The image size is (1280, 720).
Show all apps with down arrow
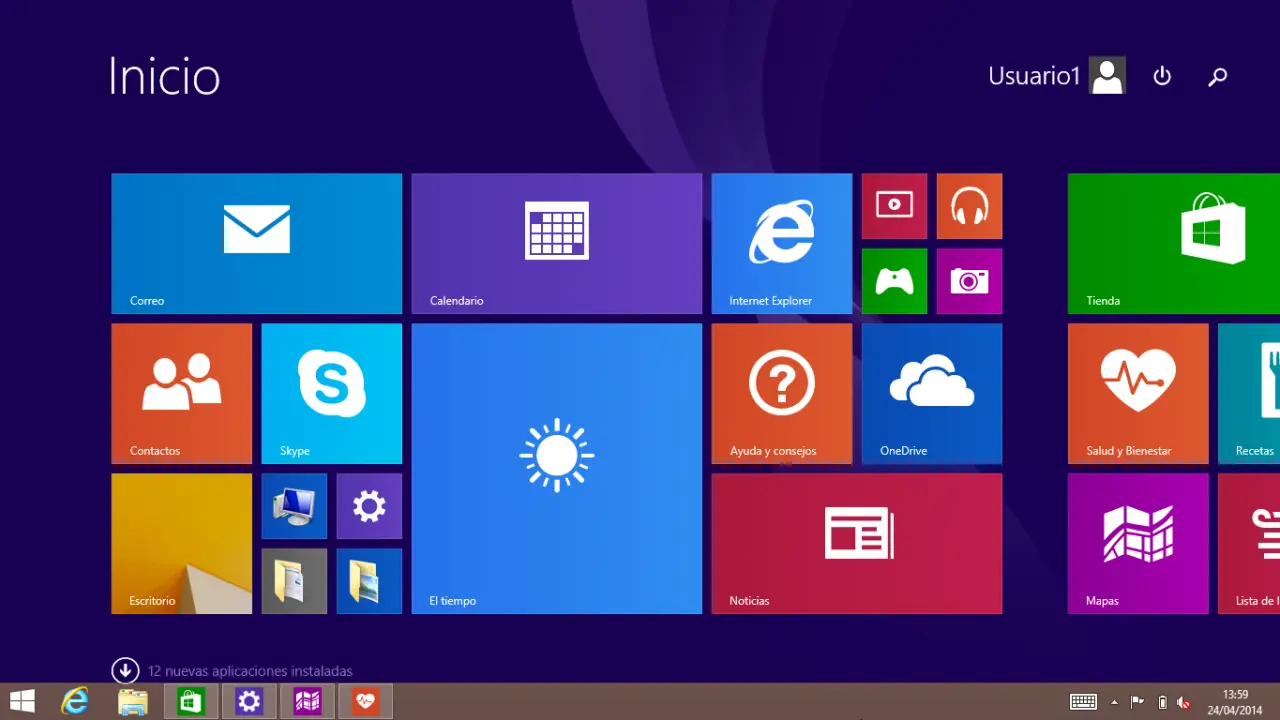pyautogui.click(x=125, y=670)
